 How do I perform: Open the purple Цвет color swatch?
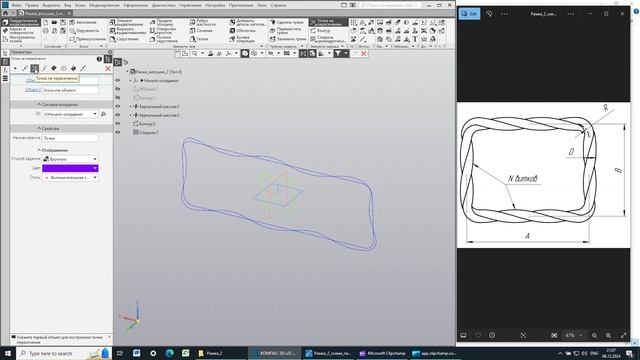click(x=70, y=168)
